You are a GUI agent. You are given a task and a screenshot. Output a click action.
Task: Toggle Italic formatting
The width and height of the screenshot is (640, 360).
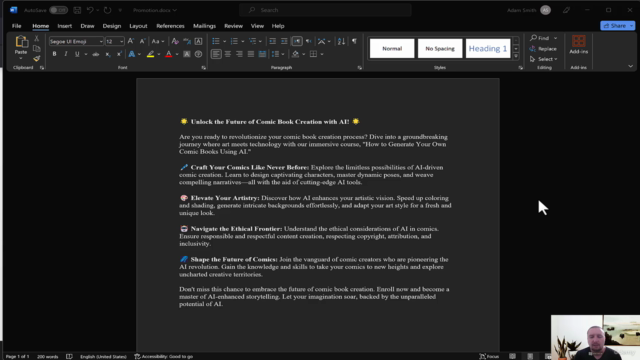coord(65,54)
